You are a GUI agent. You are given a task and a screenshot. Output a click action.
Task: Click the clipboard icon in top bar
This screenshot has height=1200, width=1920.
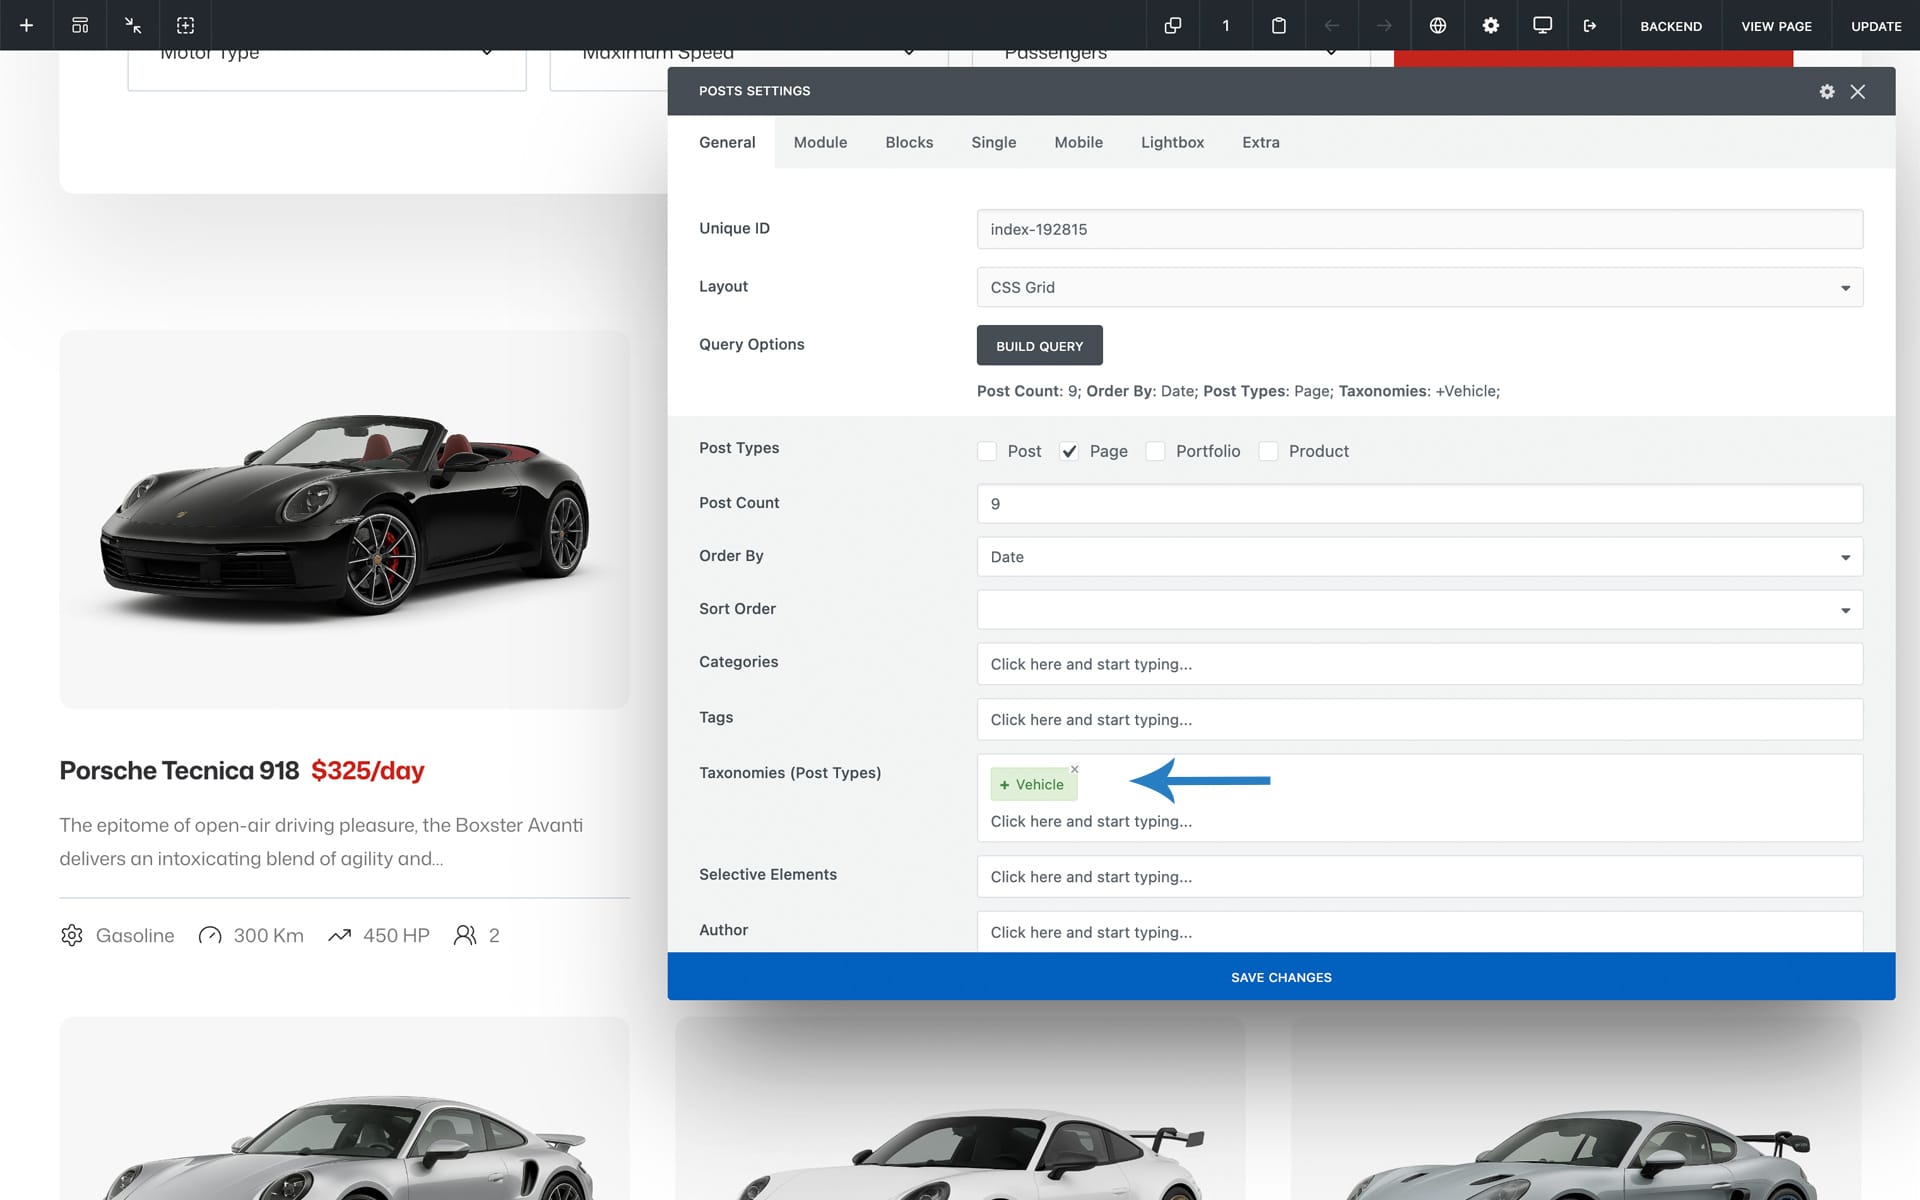click(x=1278, y=25)
